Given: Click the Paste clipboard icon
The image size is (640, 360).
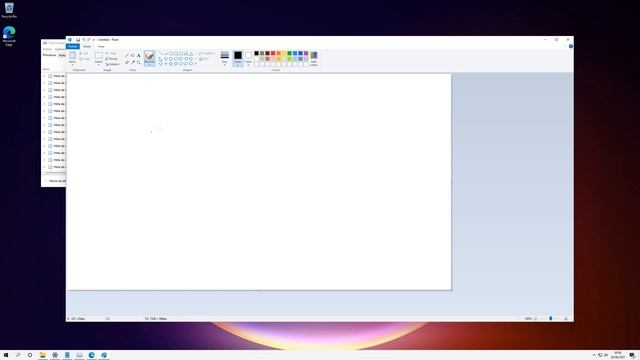Looking at the screenshot, I should tap(72, 56).
